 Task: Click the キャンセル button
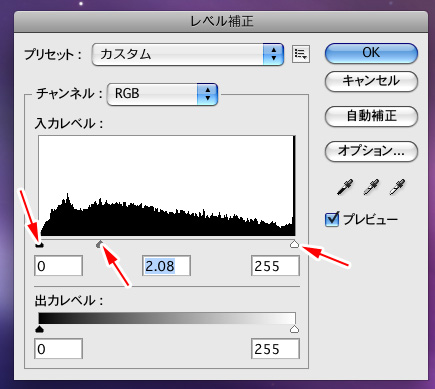(371, 81)
